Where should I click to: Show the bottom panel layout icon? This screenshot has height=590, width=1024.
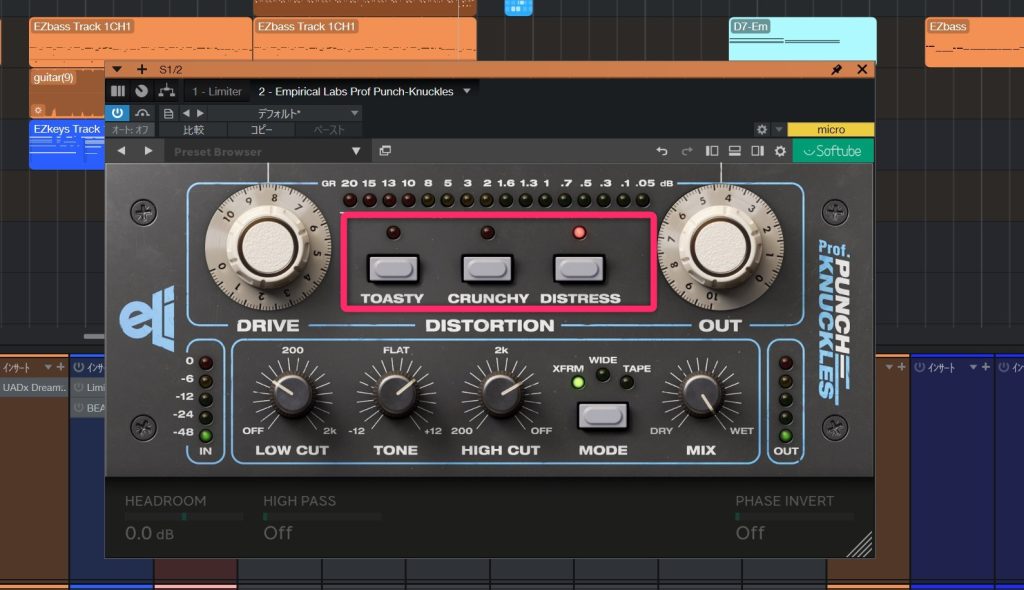734,151
